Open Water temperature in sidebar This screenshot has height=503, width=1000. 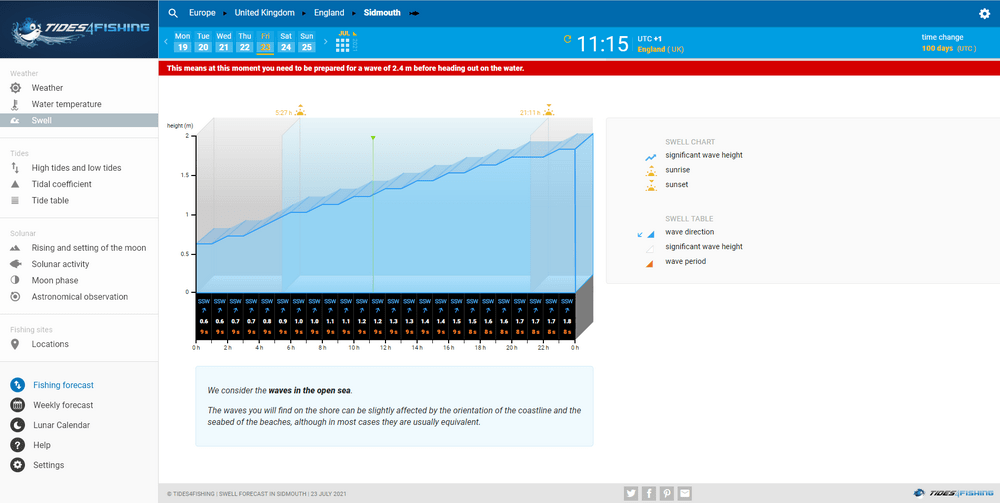point(66,104)
